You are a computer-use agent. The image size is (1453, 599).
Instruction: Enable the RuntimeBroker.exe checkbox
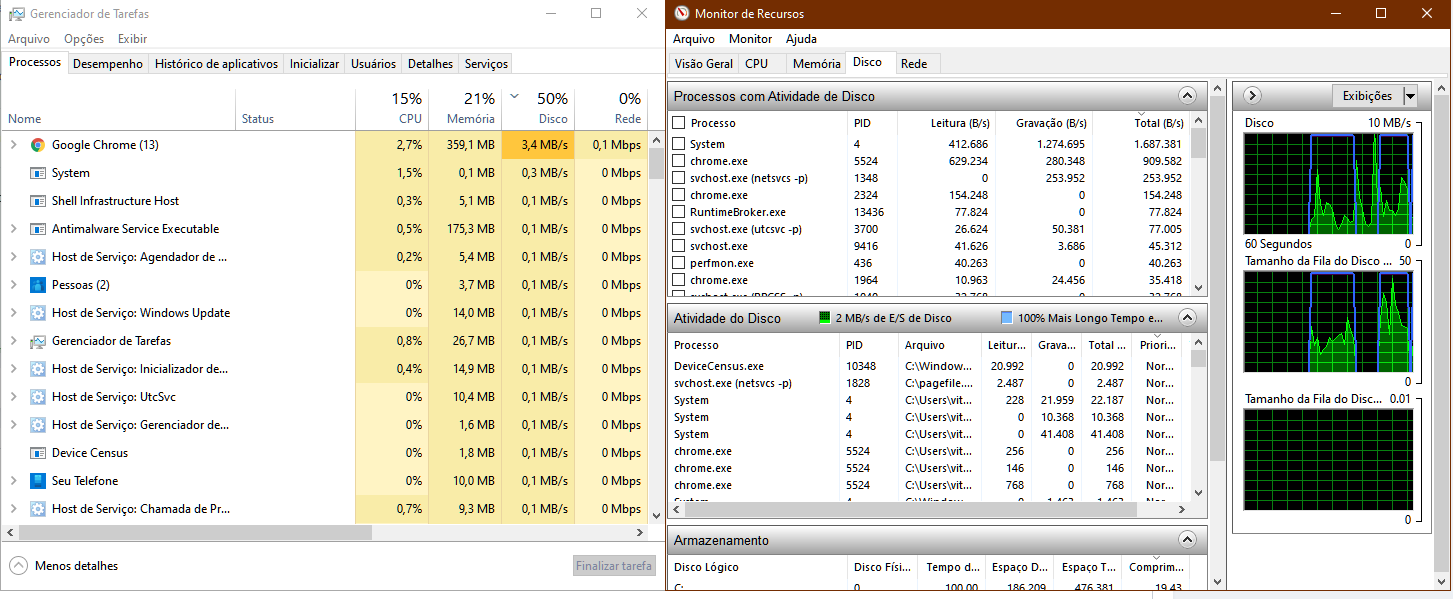(x=679, y=212)
